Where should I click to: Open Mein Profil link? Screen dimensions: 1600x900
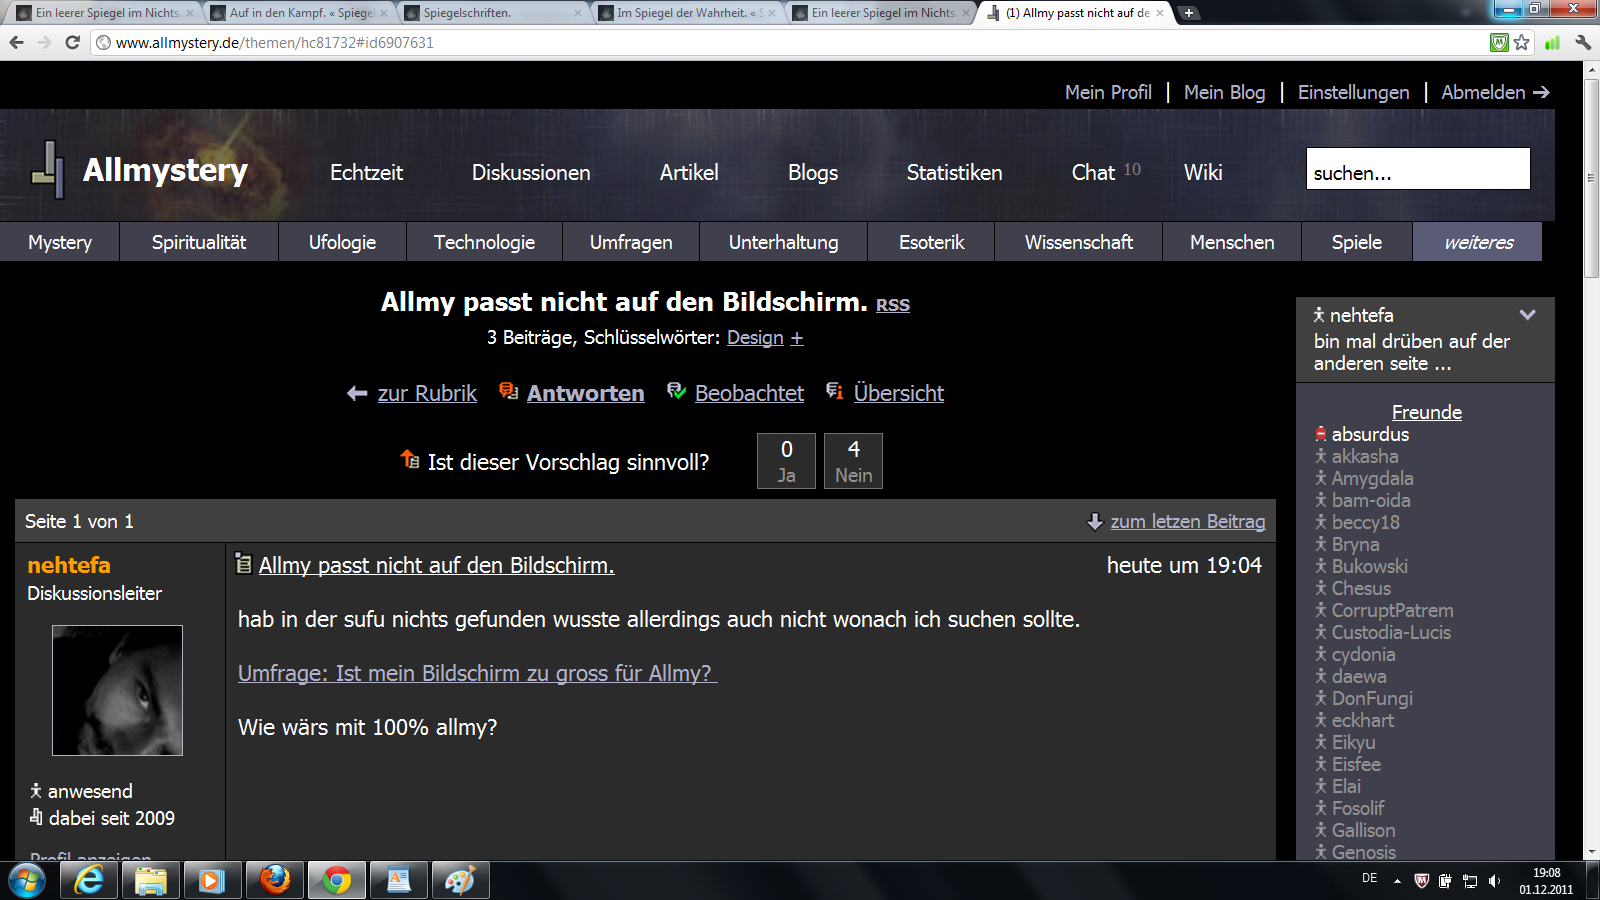(x=1108, y=92)
